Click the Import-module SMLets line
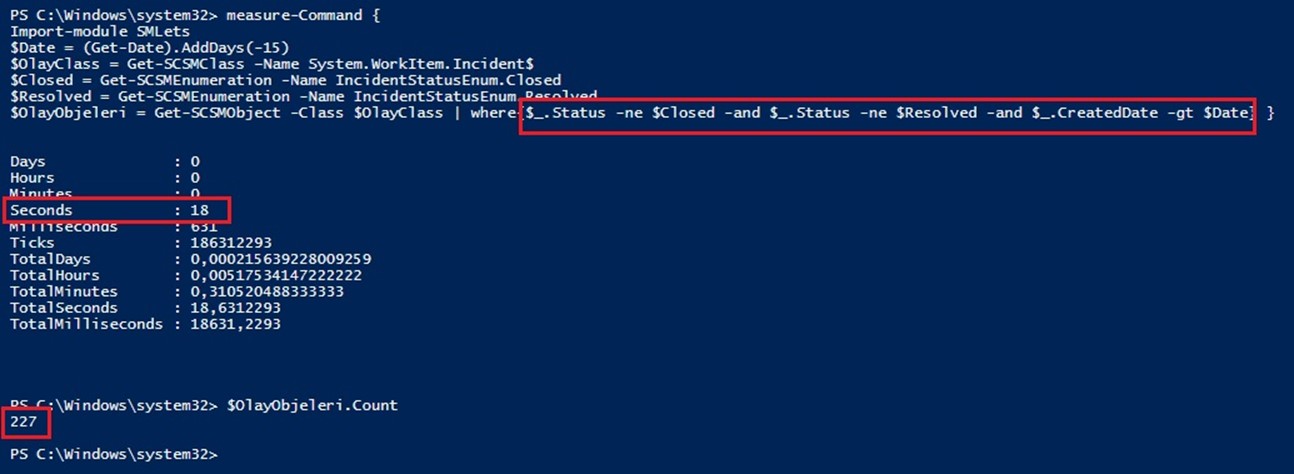Screen dimensions: 1294x474 tap(84, 31)
